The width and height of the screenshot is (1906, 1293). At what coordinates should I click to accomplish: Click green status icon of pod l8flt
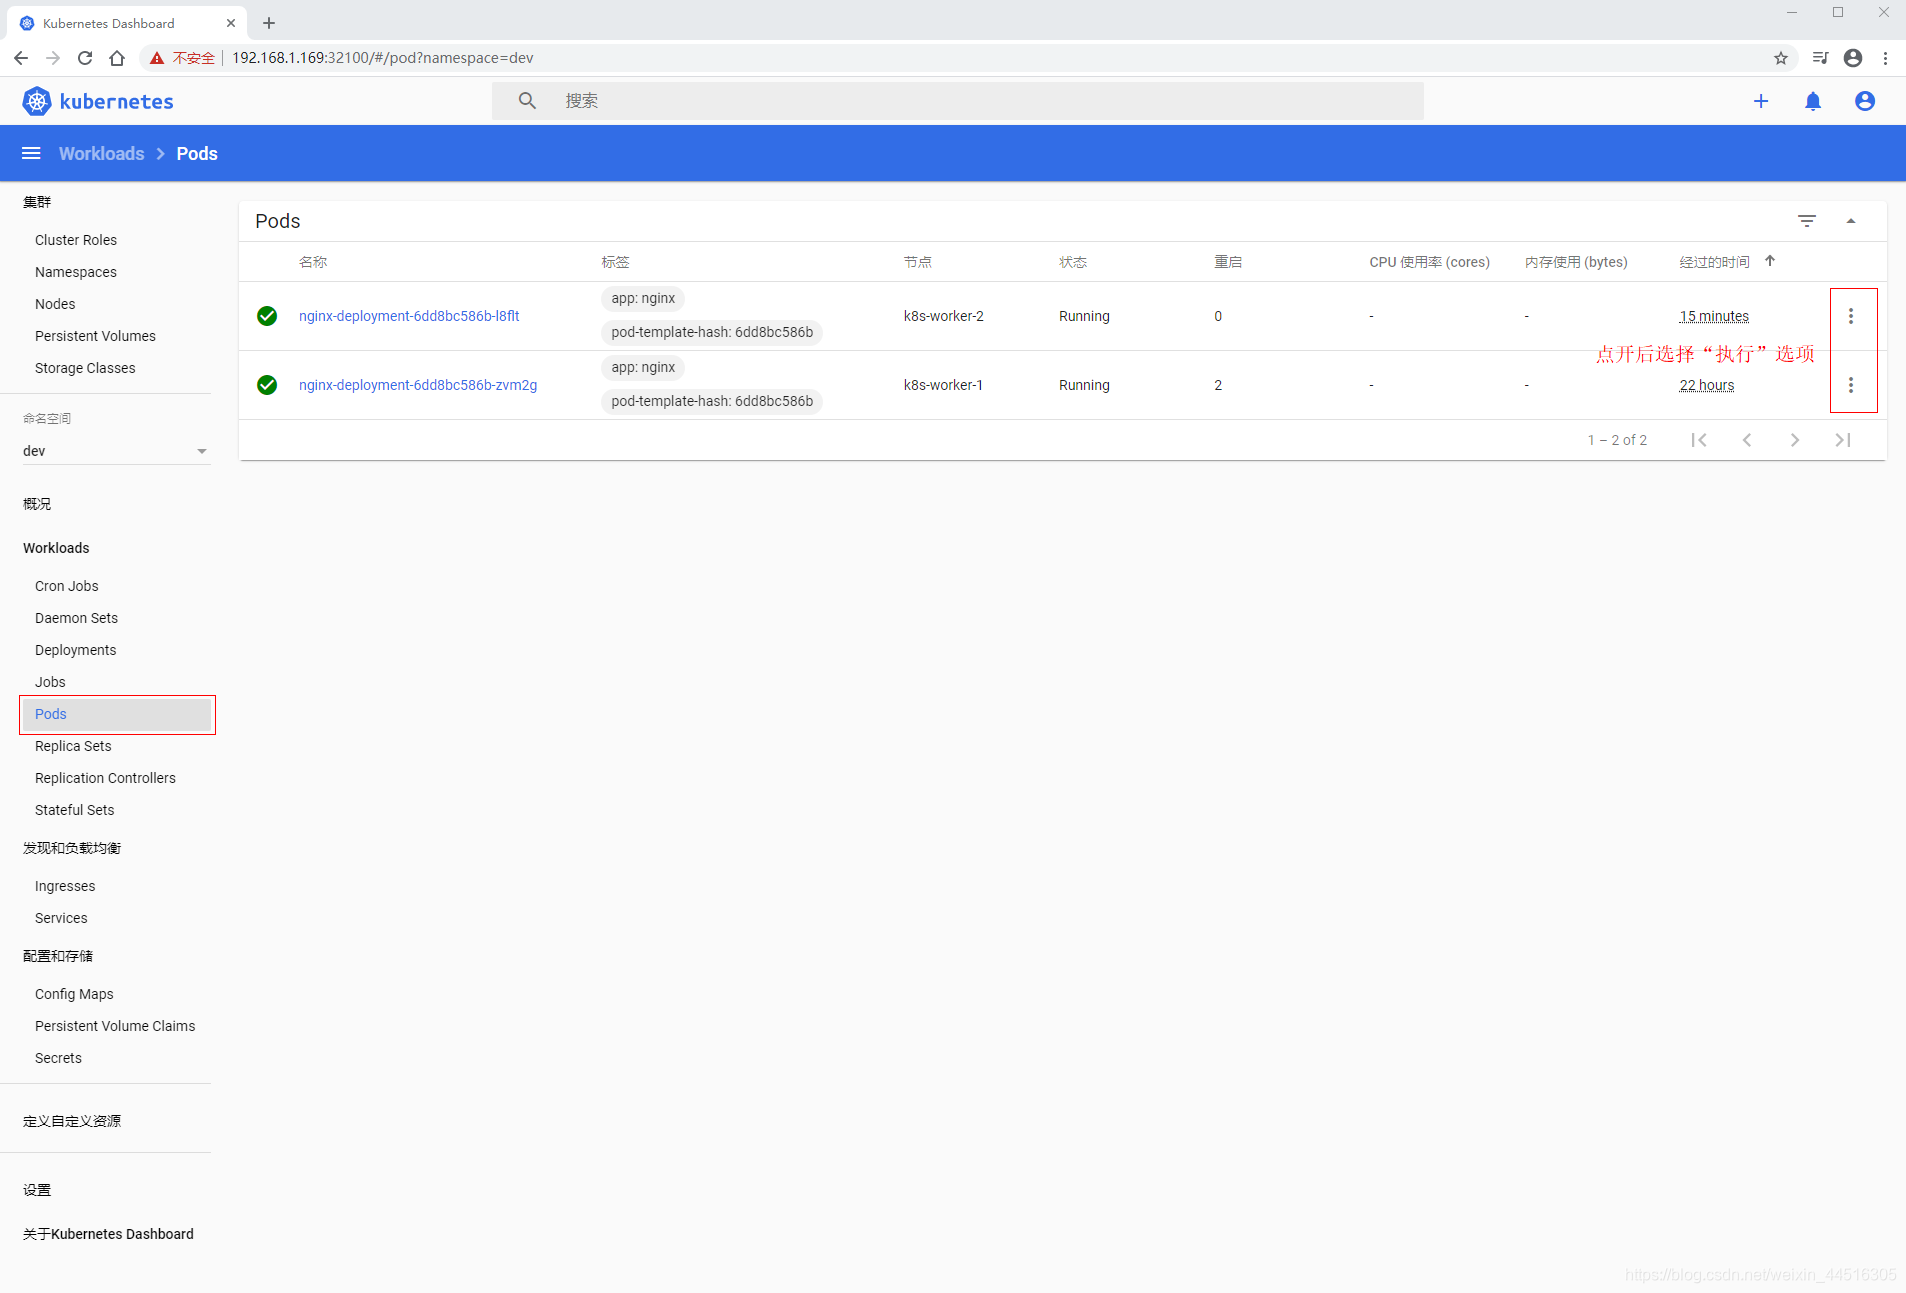[x=267, y=316]
